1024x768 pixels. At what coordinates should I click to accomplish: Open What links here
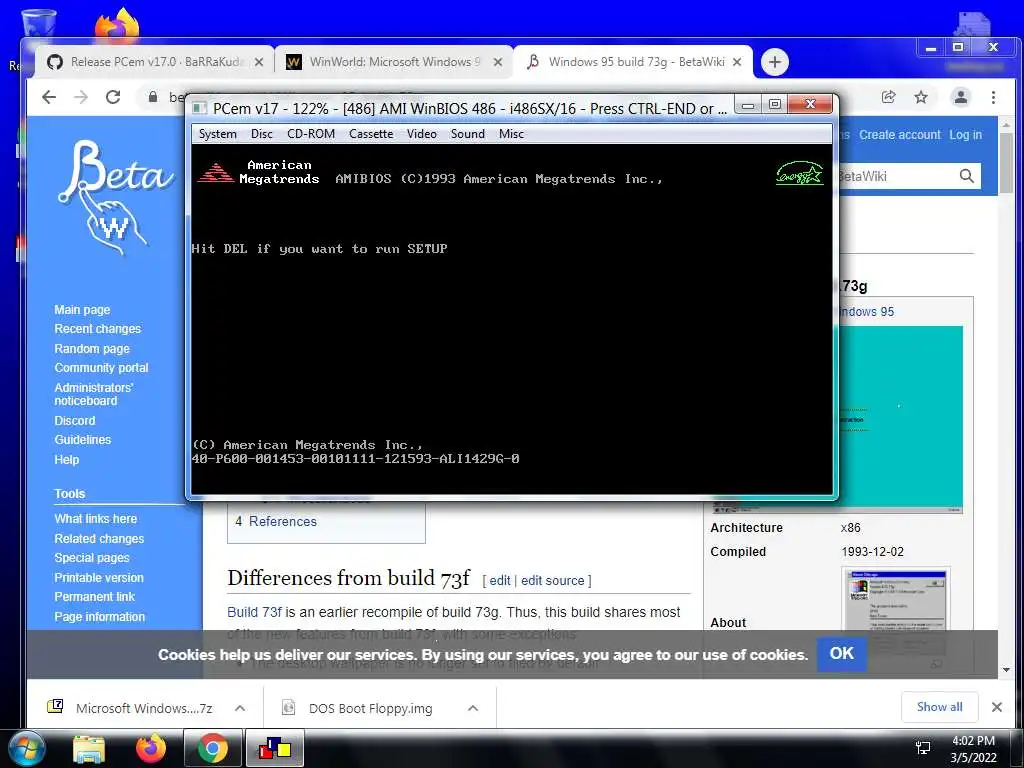[95, 519]
